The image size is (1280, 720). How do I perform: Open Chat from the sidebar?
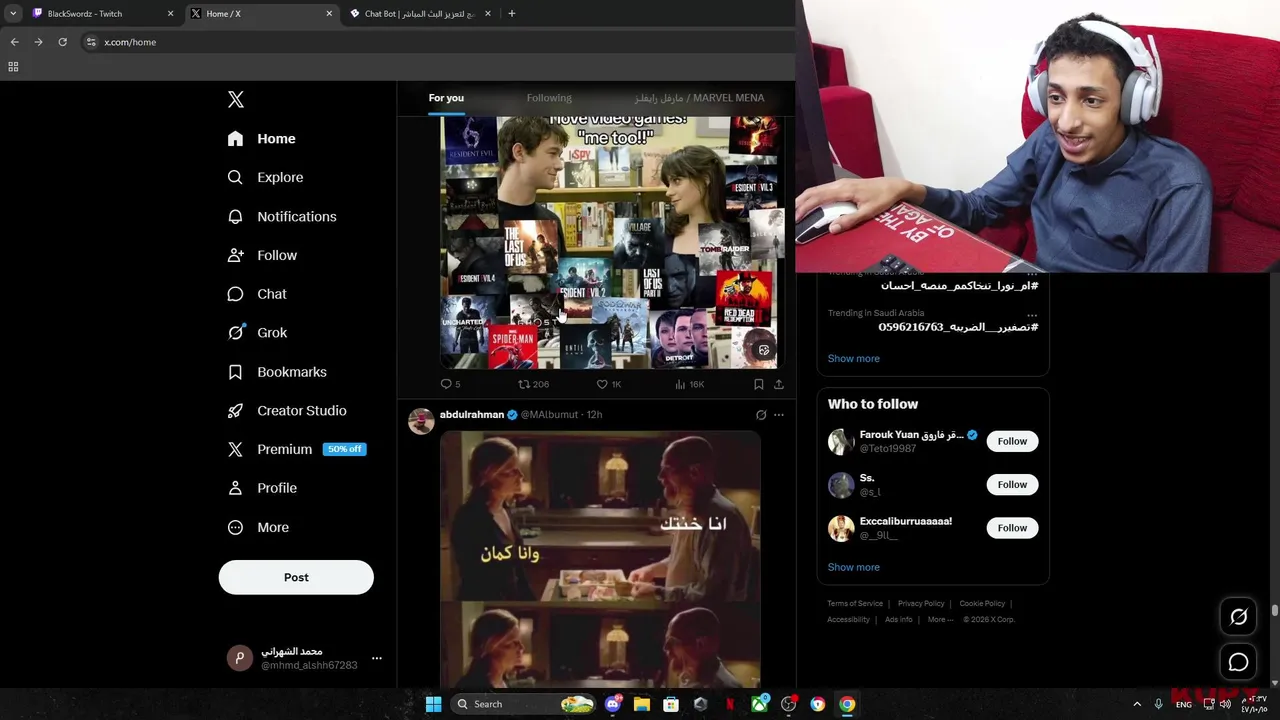coord(257,294)
